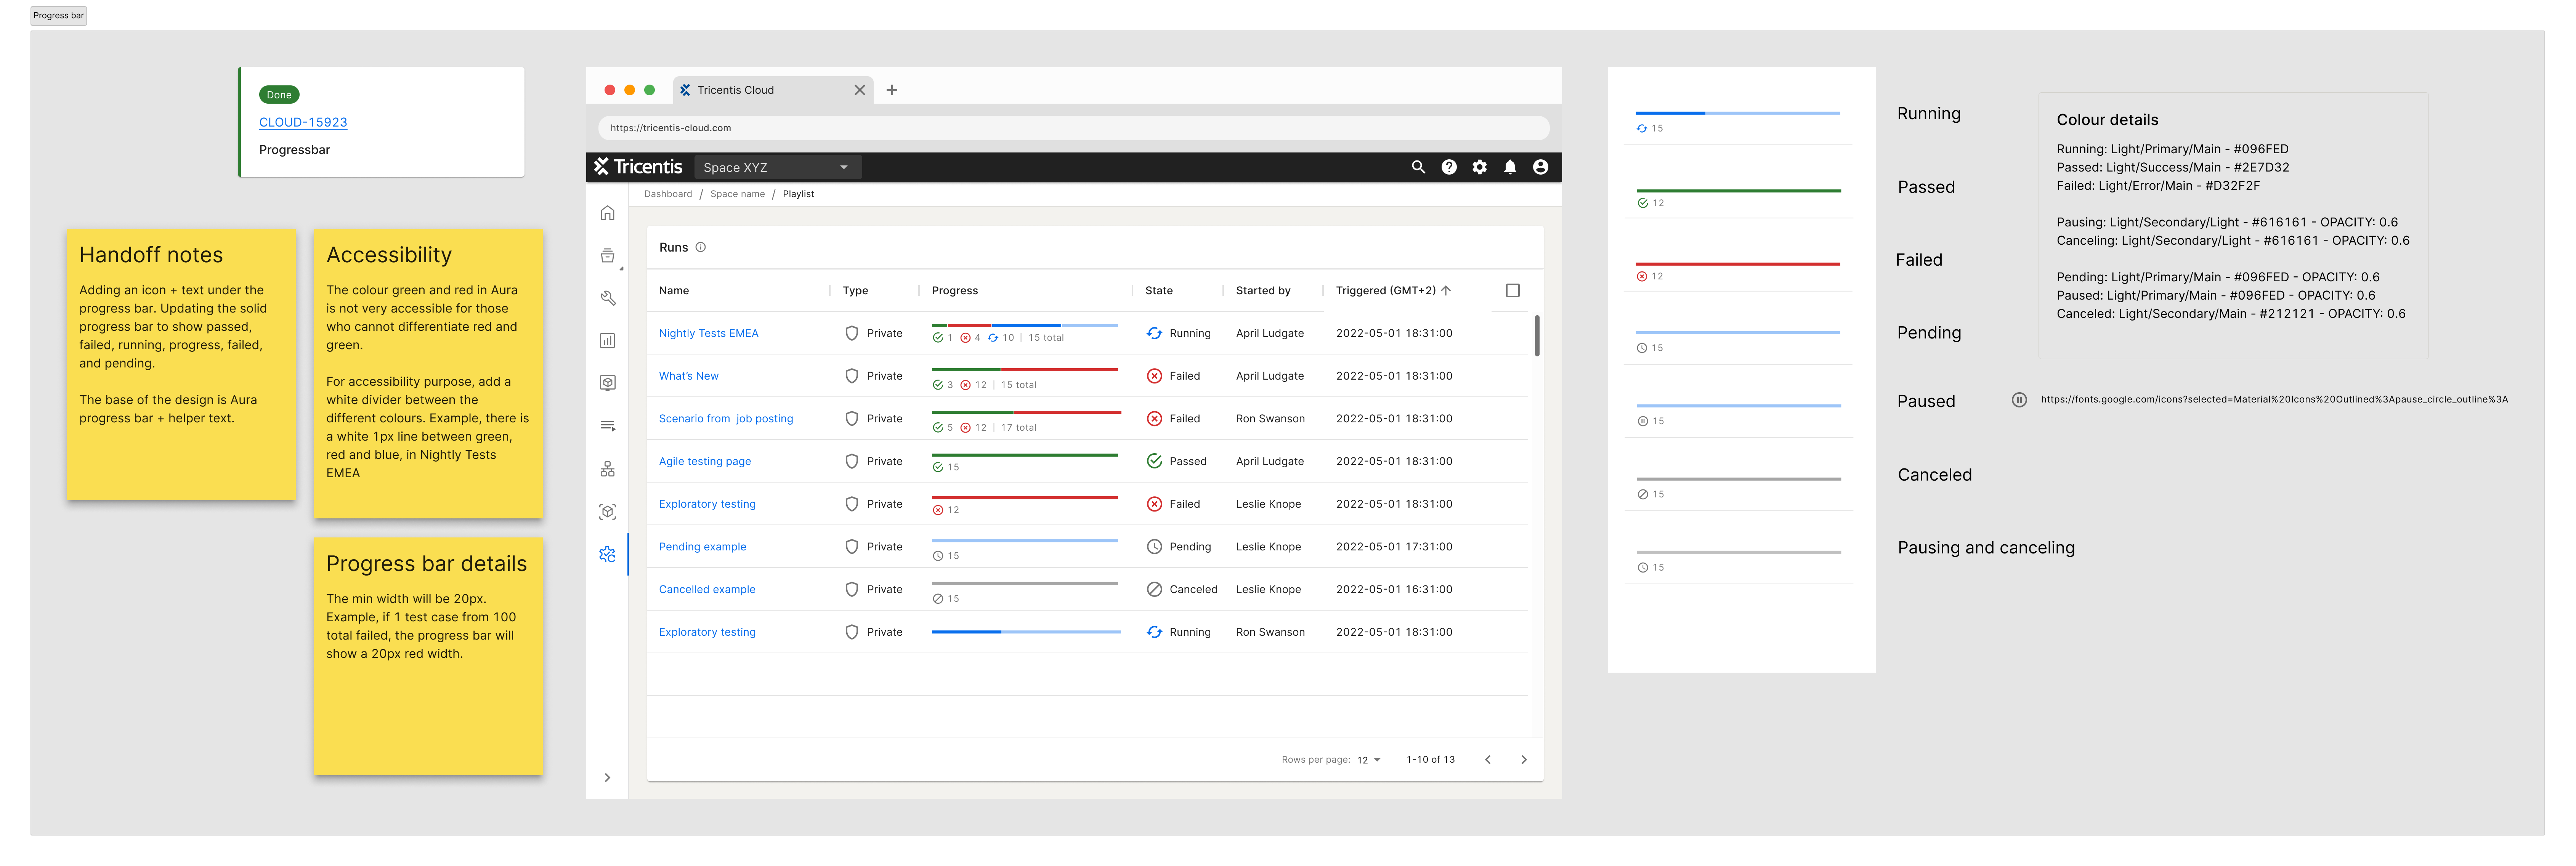The height and width of the screenshot is (866, 2576).
Task: Select the Tricentis Cloud browser tab
Action: [x=773, y=90]
